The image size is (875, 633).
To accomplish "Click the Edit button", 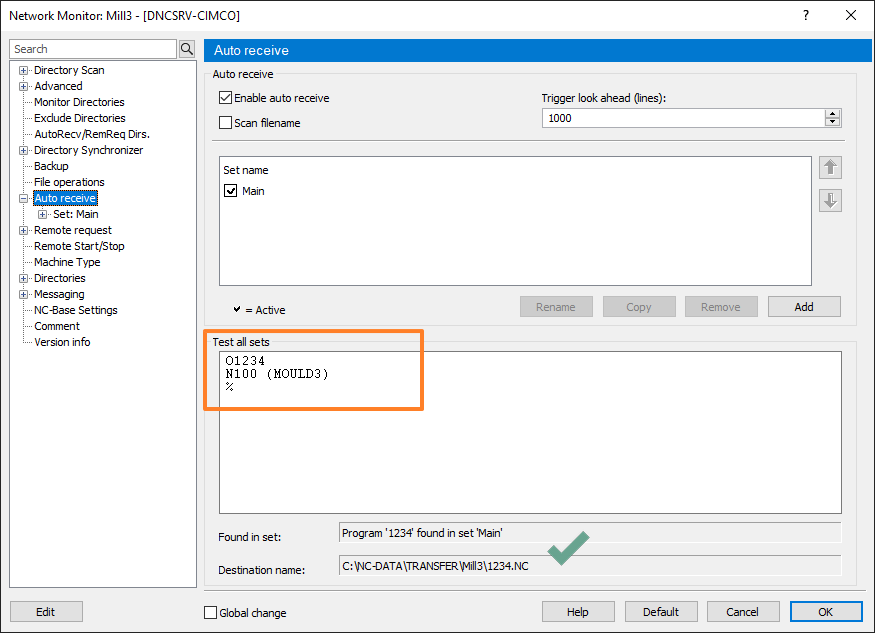I will [46, 612].
